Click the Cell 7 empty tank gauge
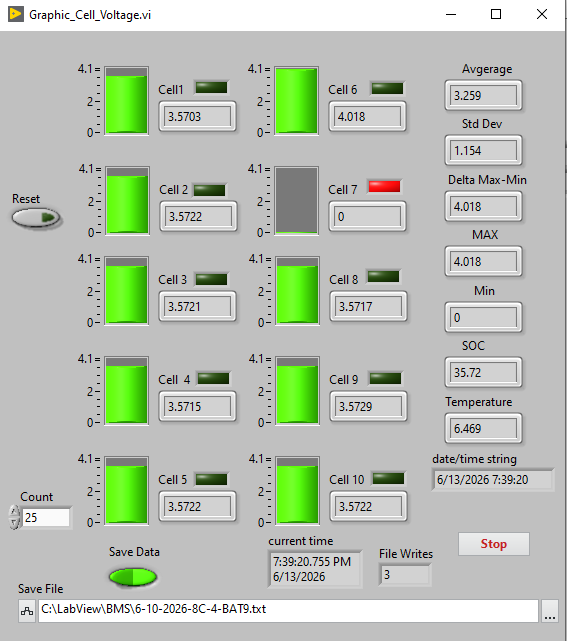The width and height of the screenshot is (567, 641). (x=296, y=200)
